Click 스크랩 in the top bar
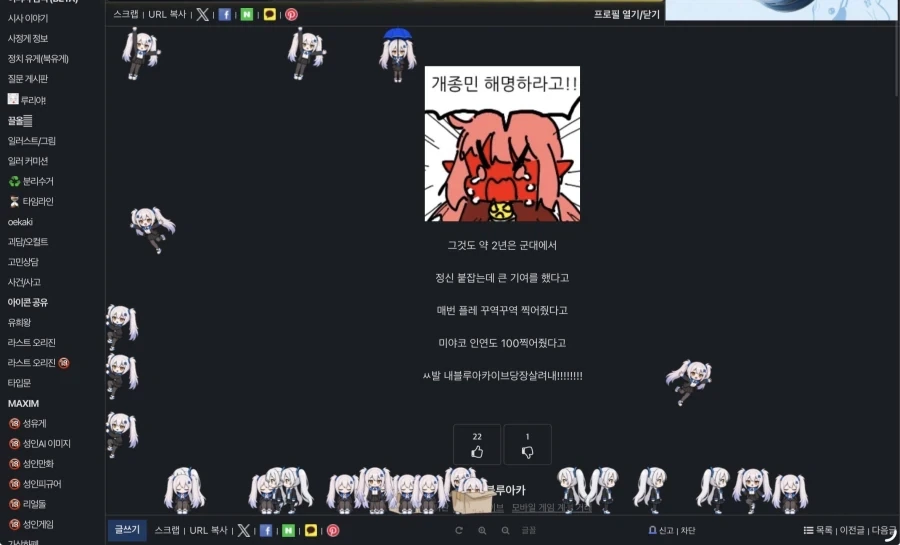900x545 pixels. 126,14
